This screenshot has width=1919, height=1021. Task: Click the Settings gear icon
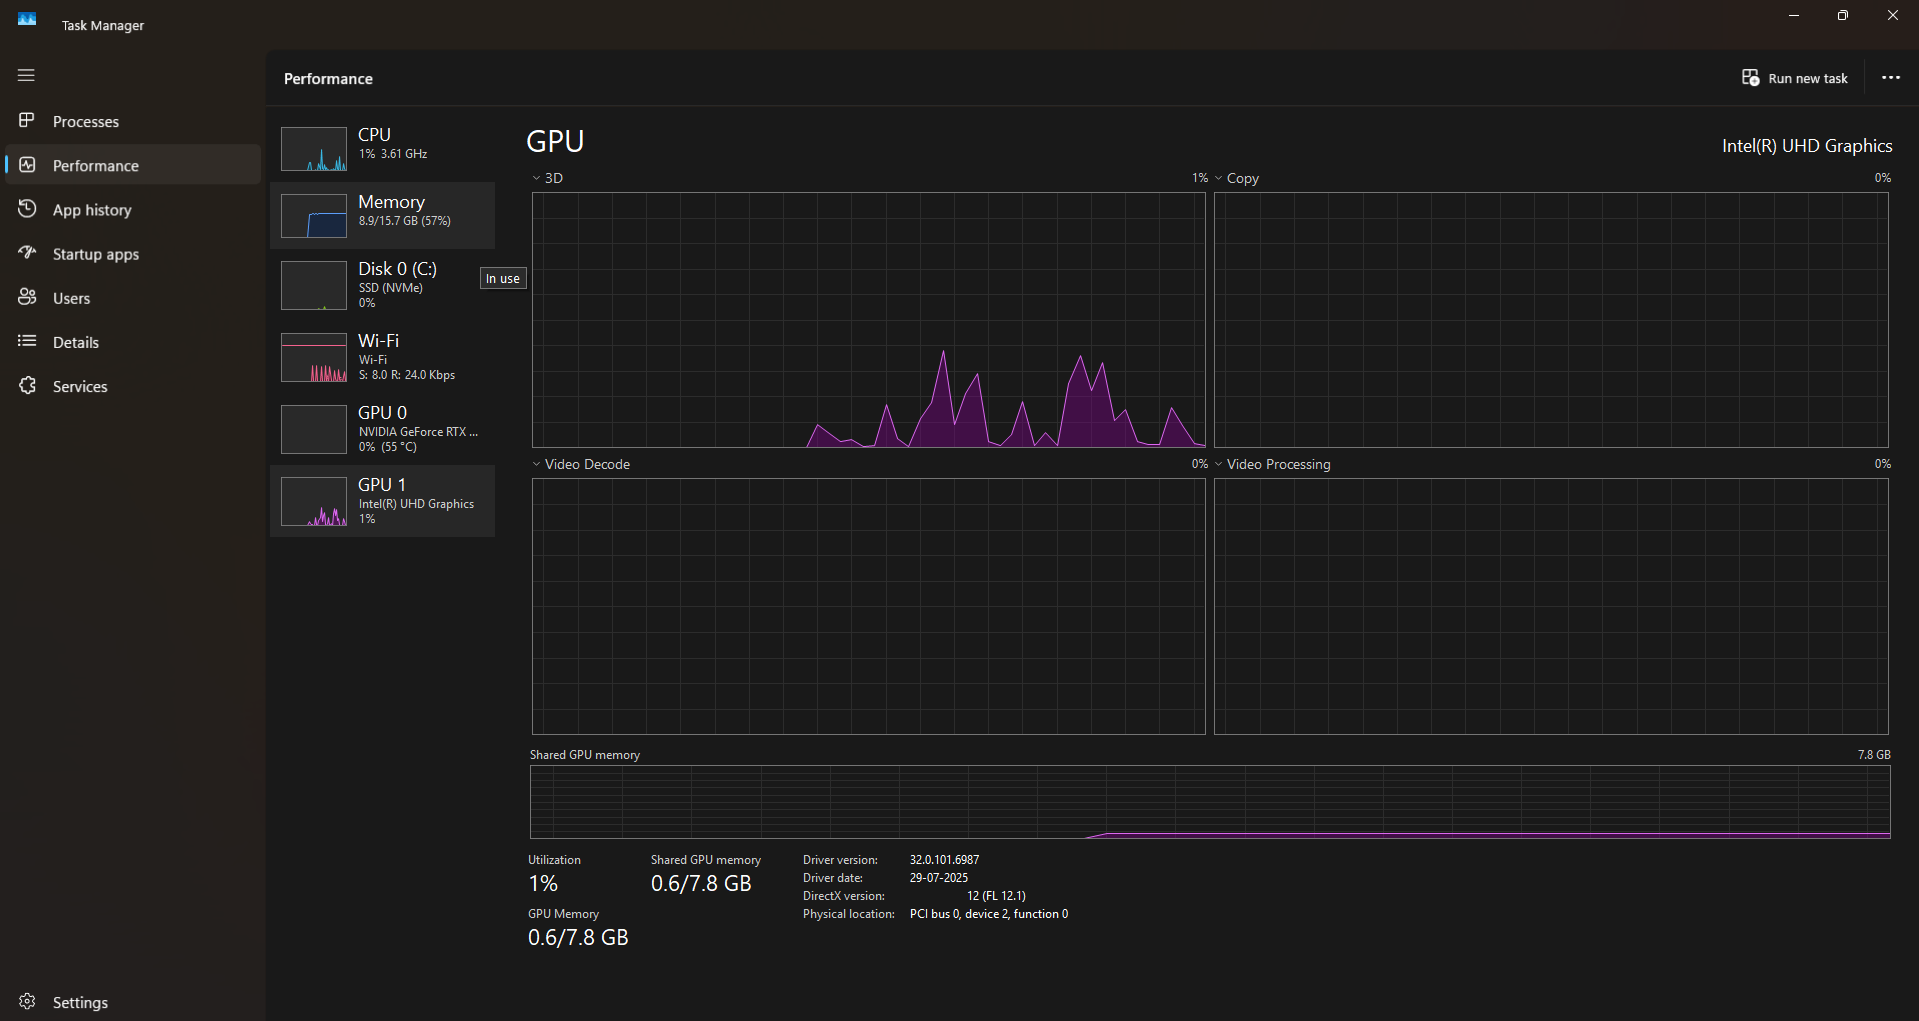27,1001
